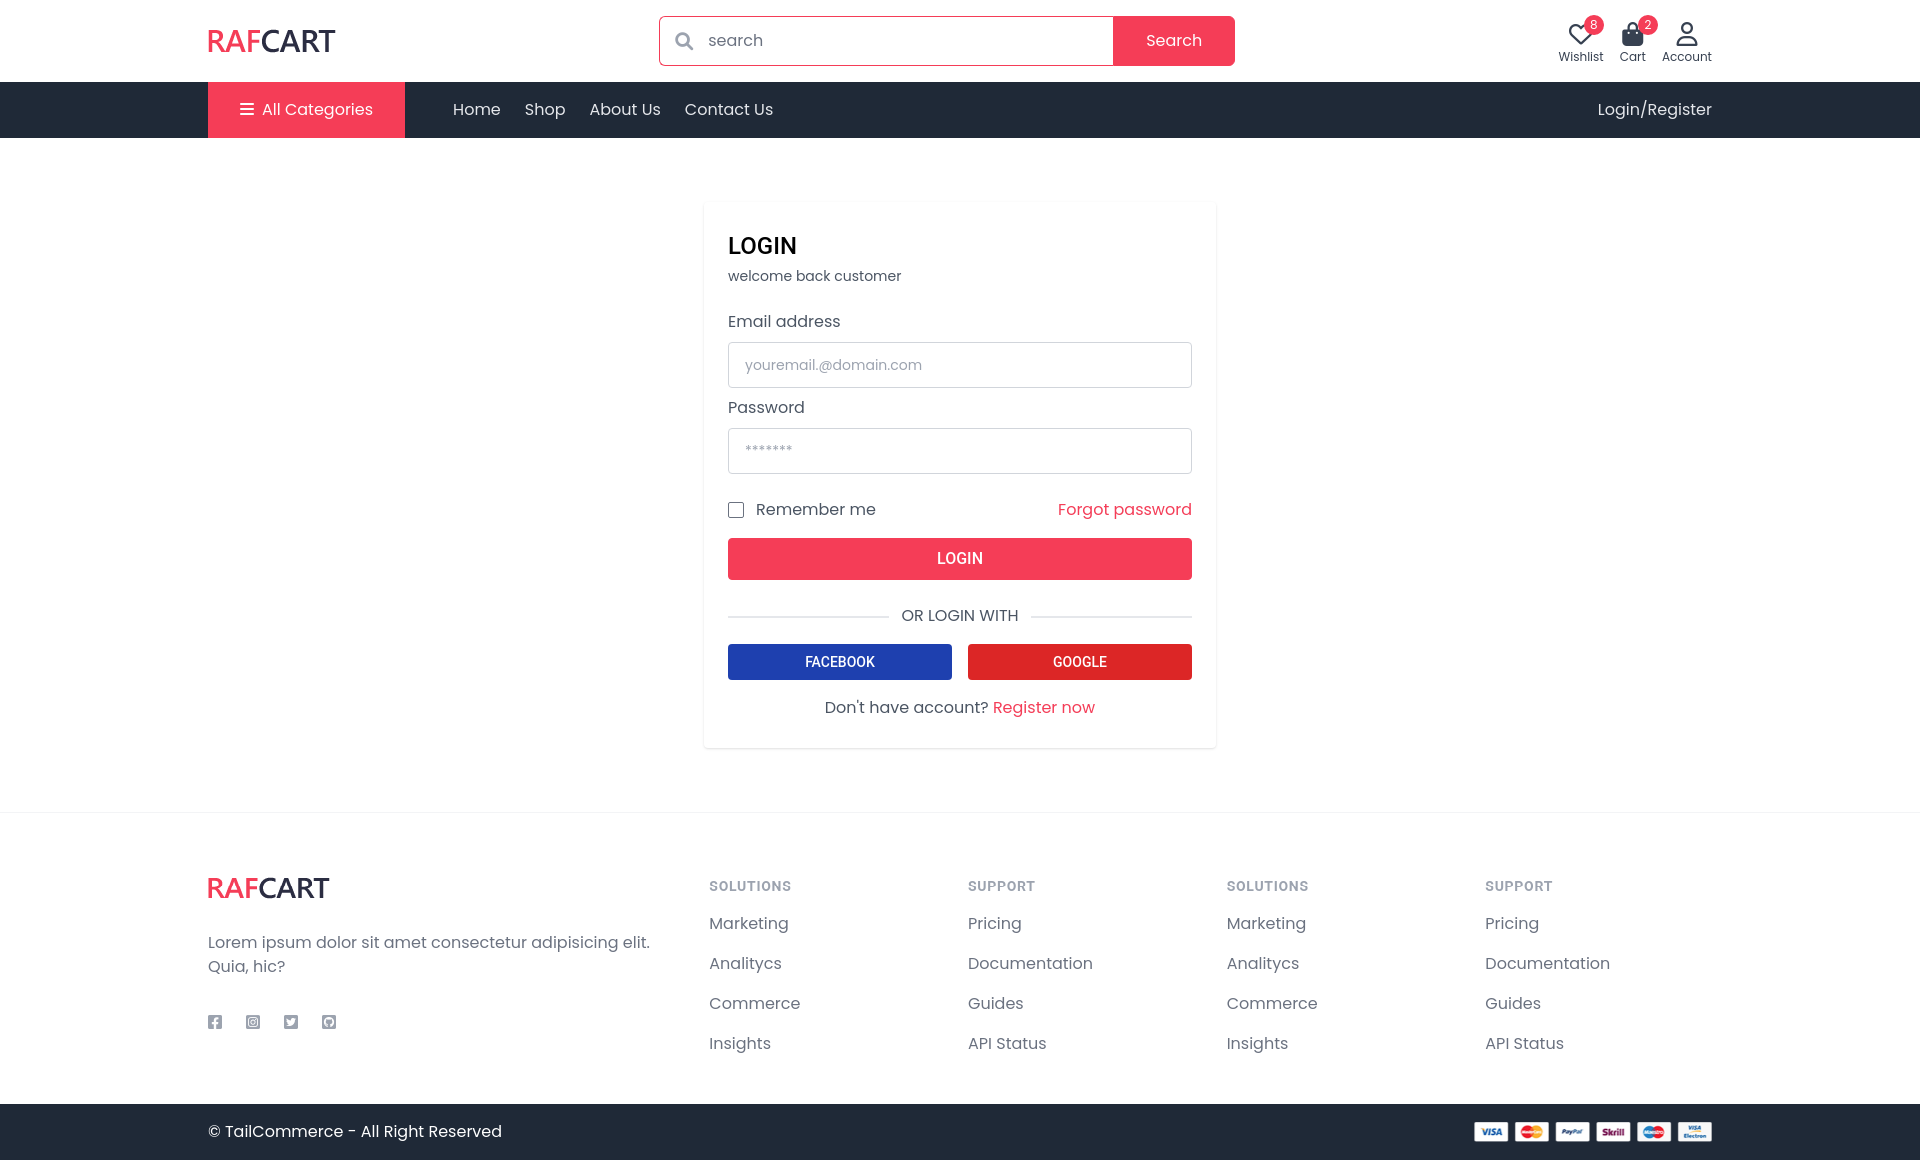Click the magnifier icon in search bar

[x=684, y=41]
